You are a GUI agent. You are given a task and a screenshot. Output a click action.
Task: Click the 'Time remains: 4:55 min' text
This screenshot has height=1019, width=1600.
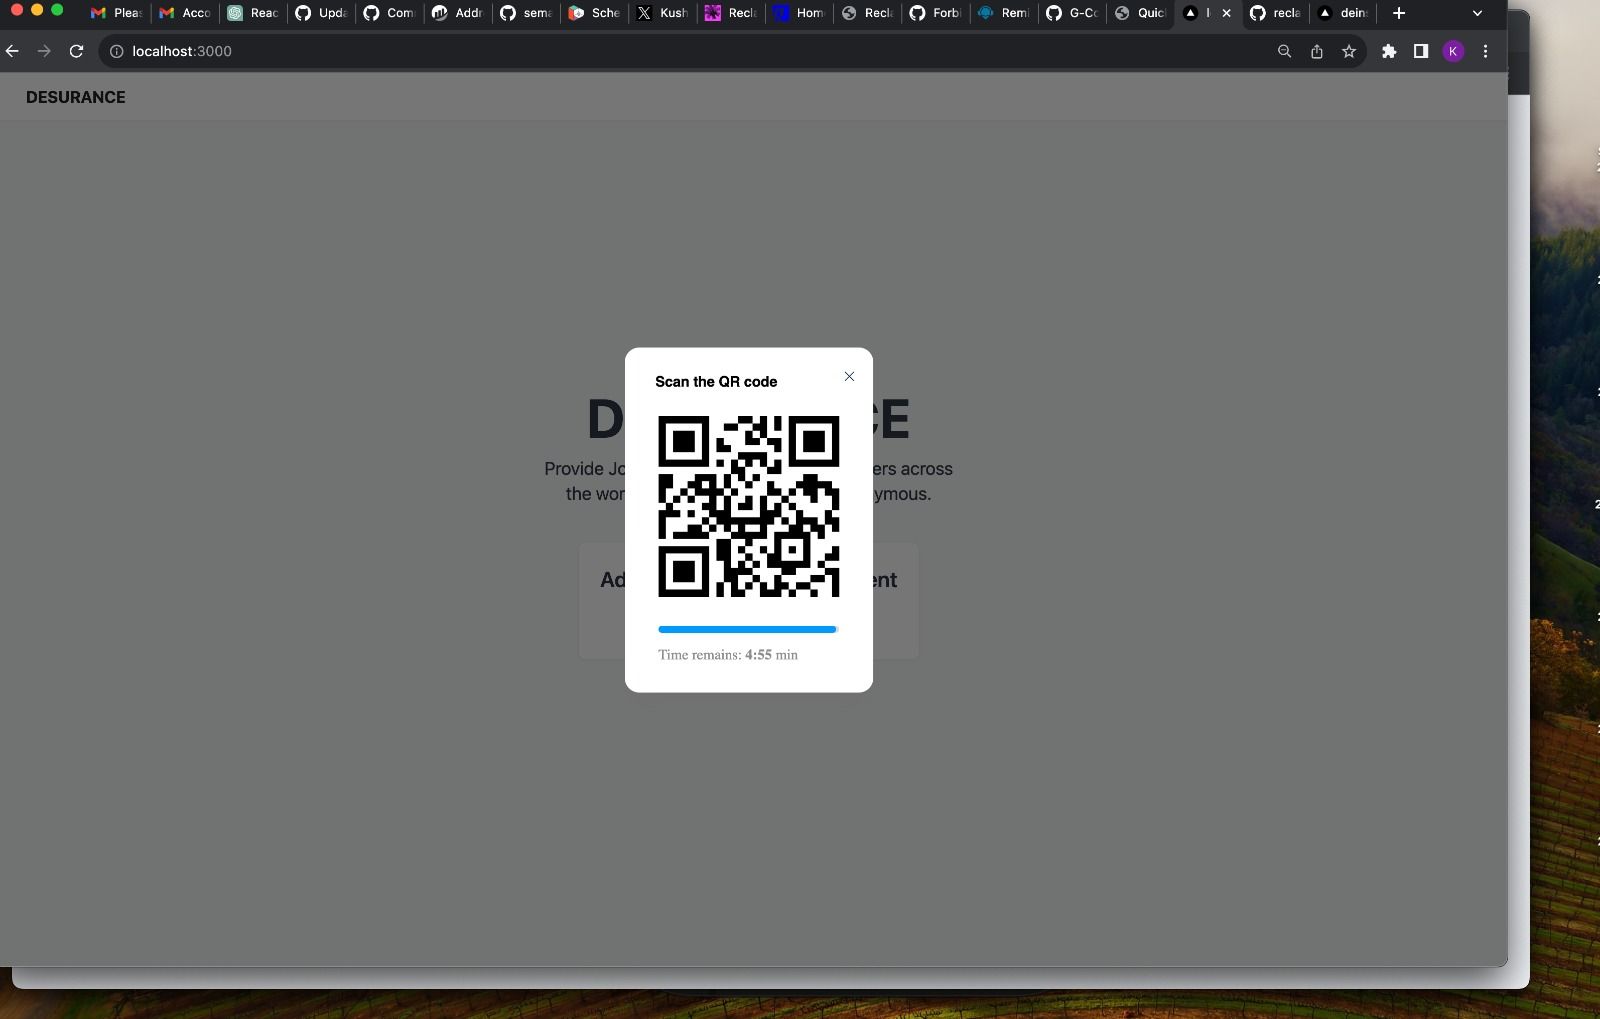pos(728,655)
